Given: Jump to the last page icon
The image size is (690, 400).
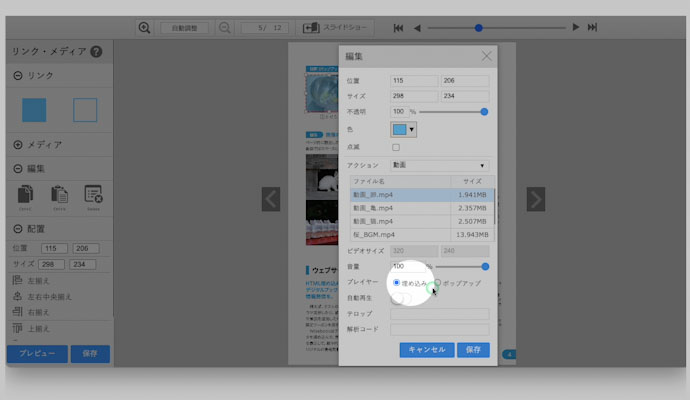Looking at the screenshot, I should pyautogui.click(x=593, y=28).
